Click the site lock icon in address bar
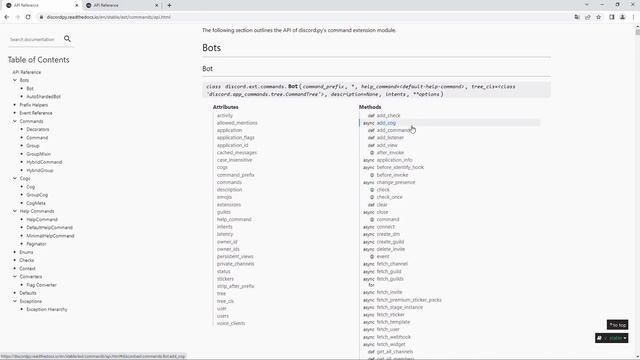This screenshot has width=640, height=360. 41,17
